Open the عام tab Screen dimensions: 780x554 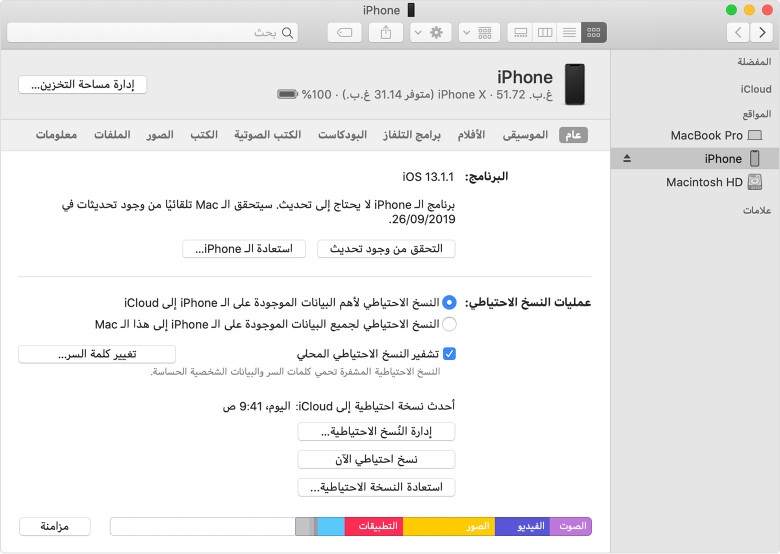573,135
